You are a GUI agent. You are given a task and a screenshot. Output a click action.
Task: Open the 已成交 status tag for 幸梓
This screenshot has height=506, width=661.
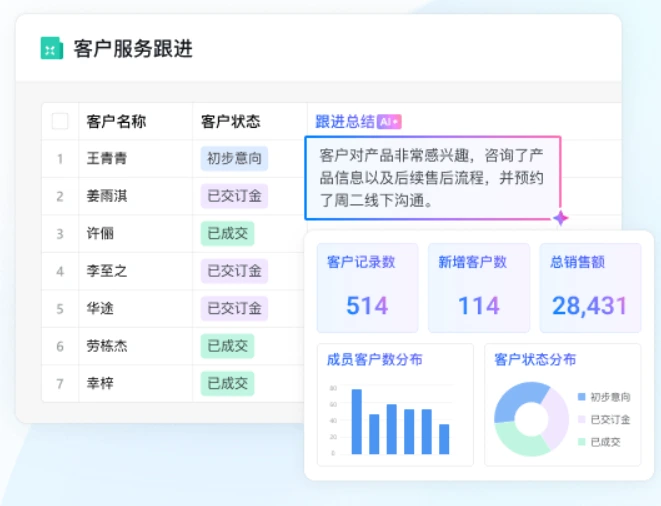click(228, 384)
